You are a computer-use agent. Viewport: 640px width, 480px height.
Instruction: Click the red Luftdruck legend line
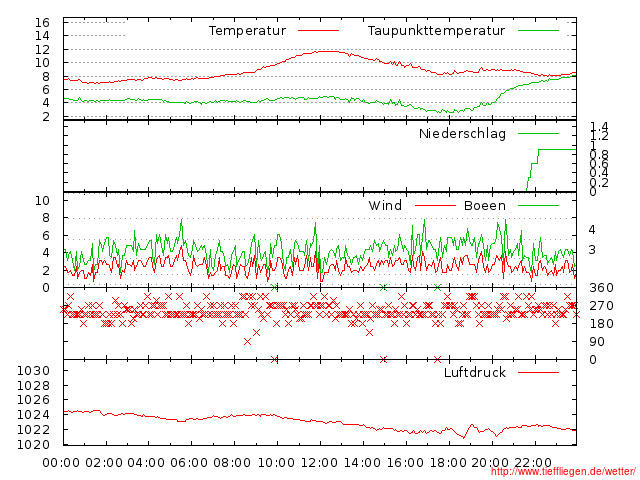pos(538,372)
